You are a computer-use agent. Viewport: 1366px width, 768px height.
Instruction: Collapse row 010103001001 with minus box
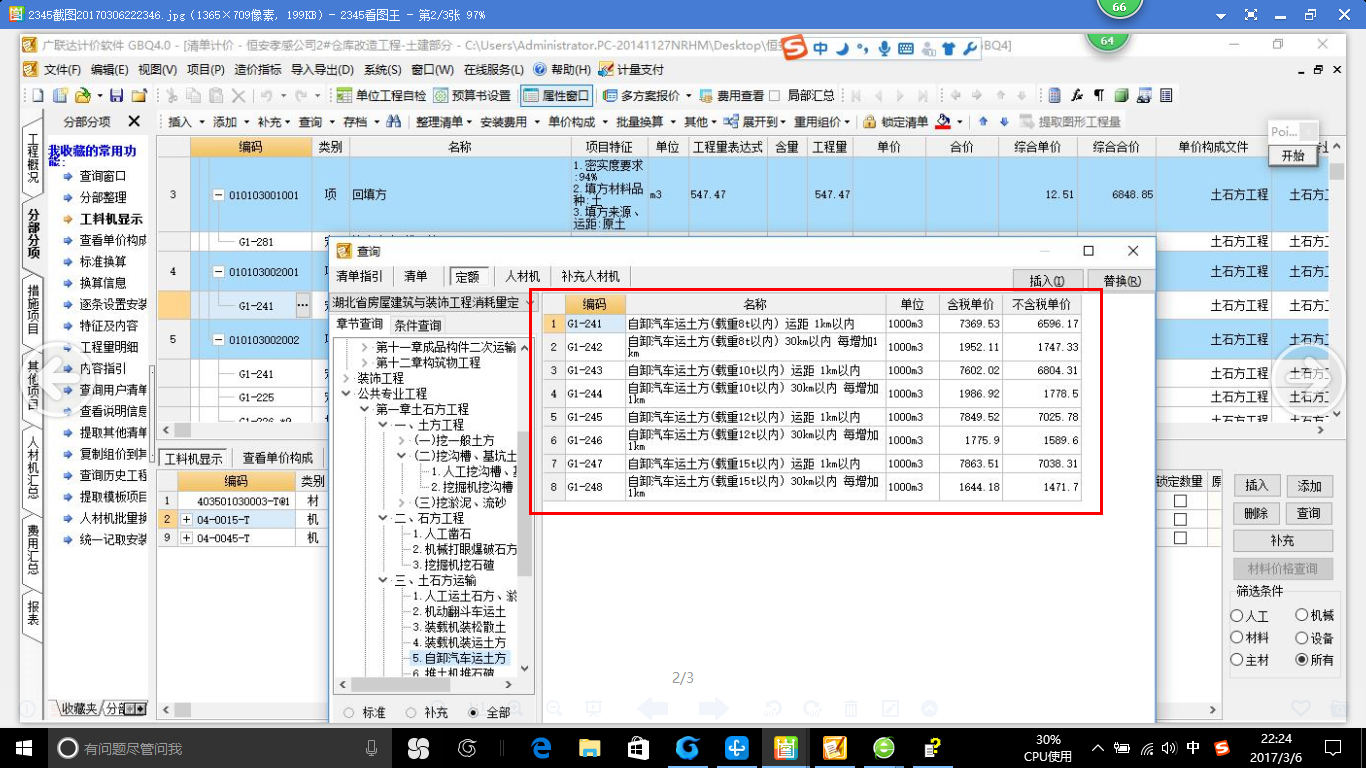pos(218,195)
